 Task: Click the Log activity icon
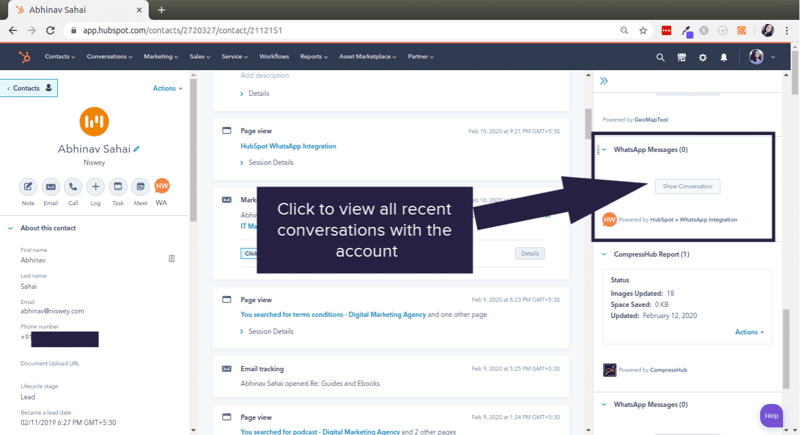95,187
